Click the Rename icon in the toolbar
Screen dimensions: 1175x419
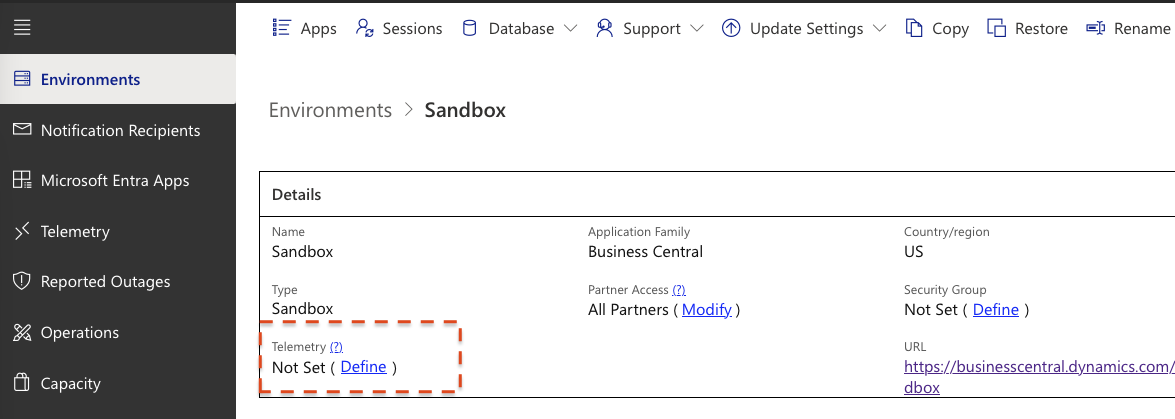1095,28
